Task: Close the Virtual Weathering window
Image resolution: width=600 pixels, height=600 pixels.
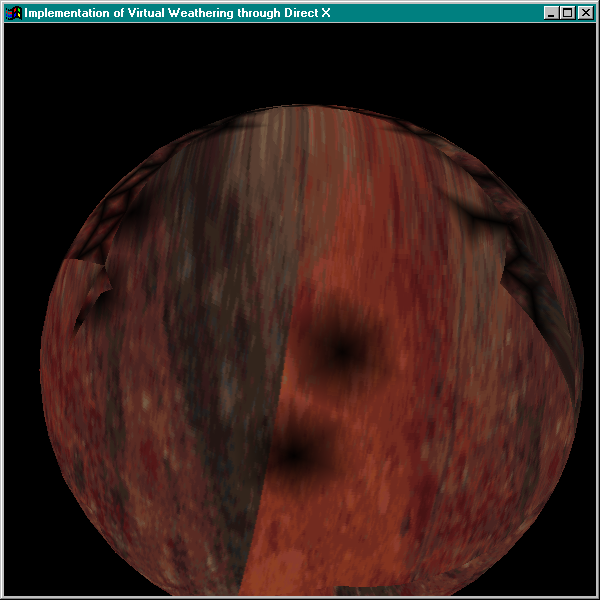Action: [x=586, y=13]
